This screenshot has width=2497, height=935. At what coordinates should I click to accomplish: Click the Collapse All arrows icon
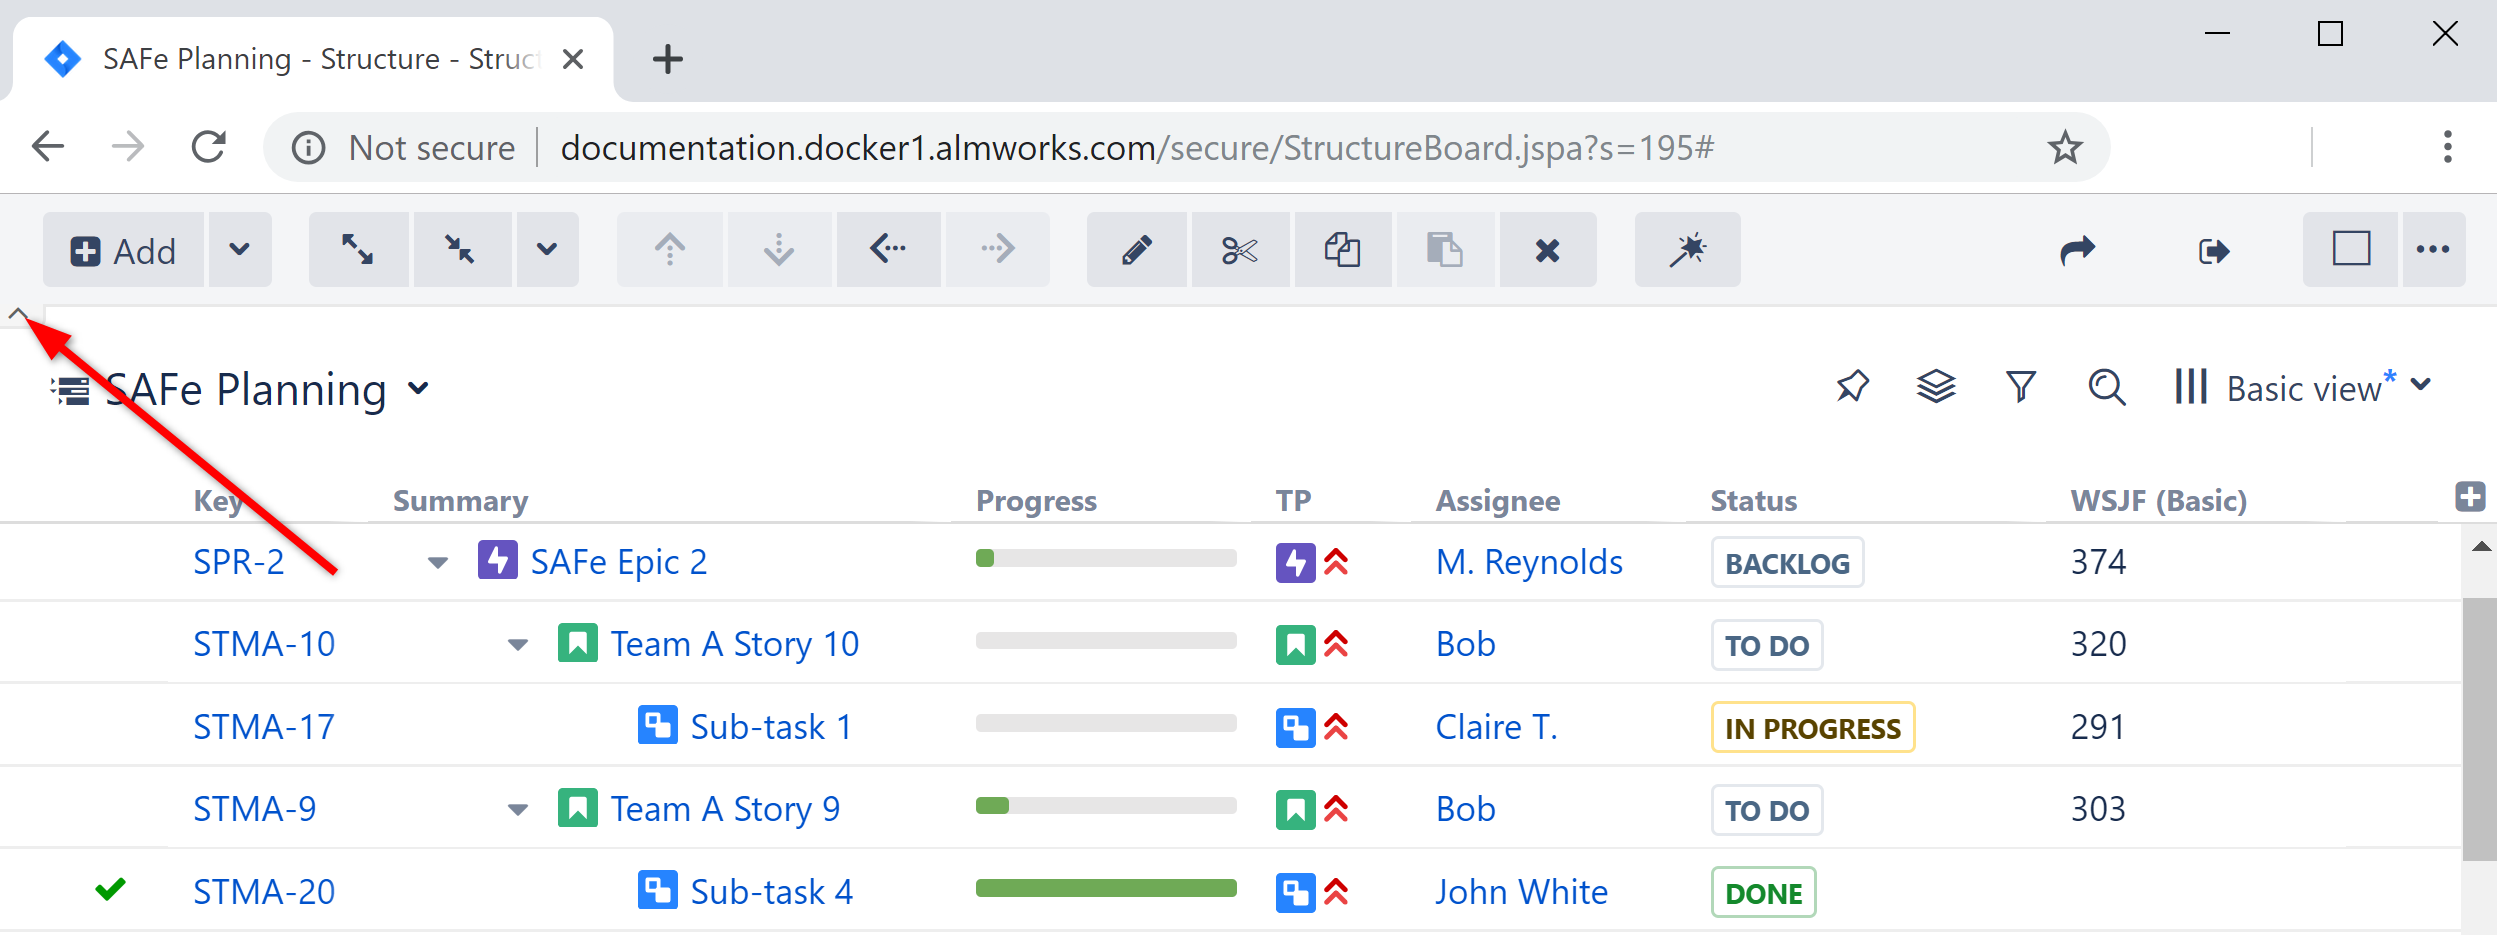[x=460, y=250]
